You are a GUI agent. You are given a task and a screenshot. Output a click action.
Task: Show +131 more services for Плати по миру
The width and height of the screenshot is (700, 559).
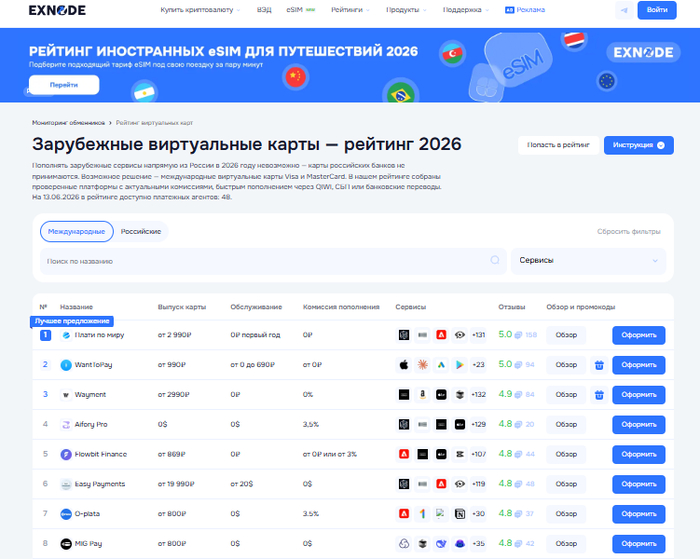tap(478, 335)
